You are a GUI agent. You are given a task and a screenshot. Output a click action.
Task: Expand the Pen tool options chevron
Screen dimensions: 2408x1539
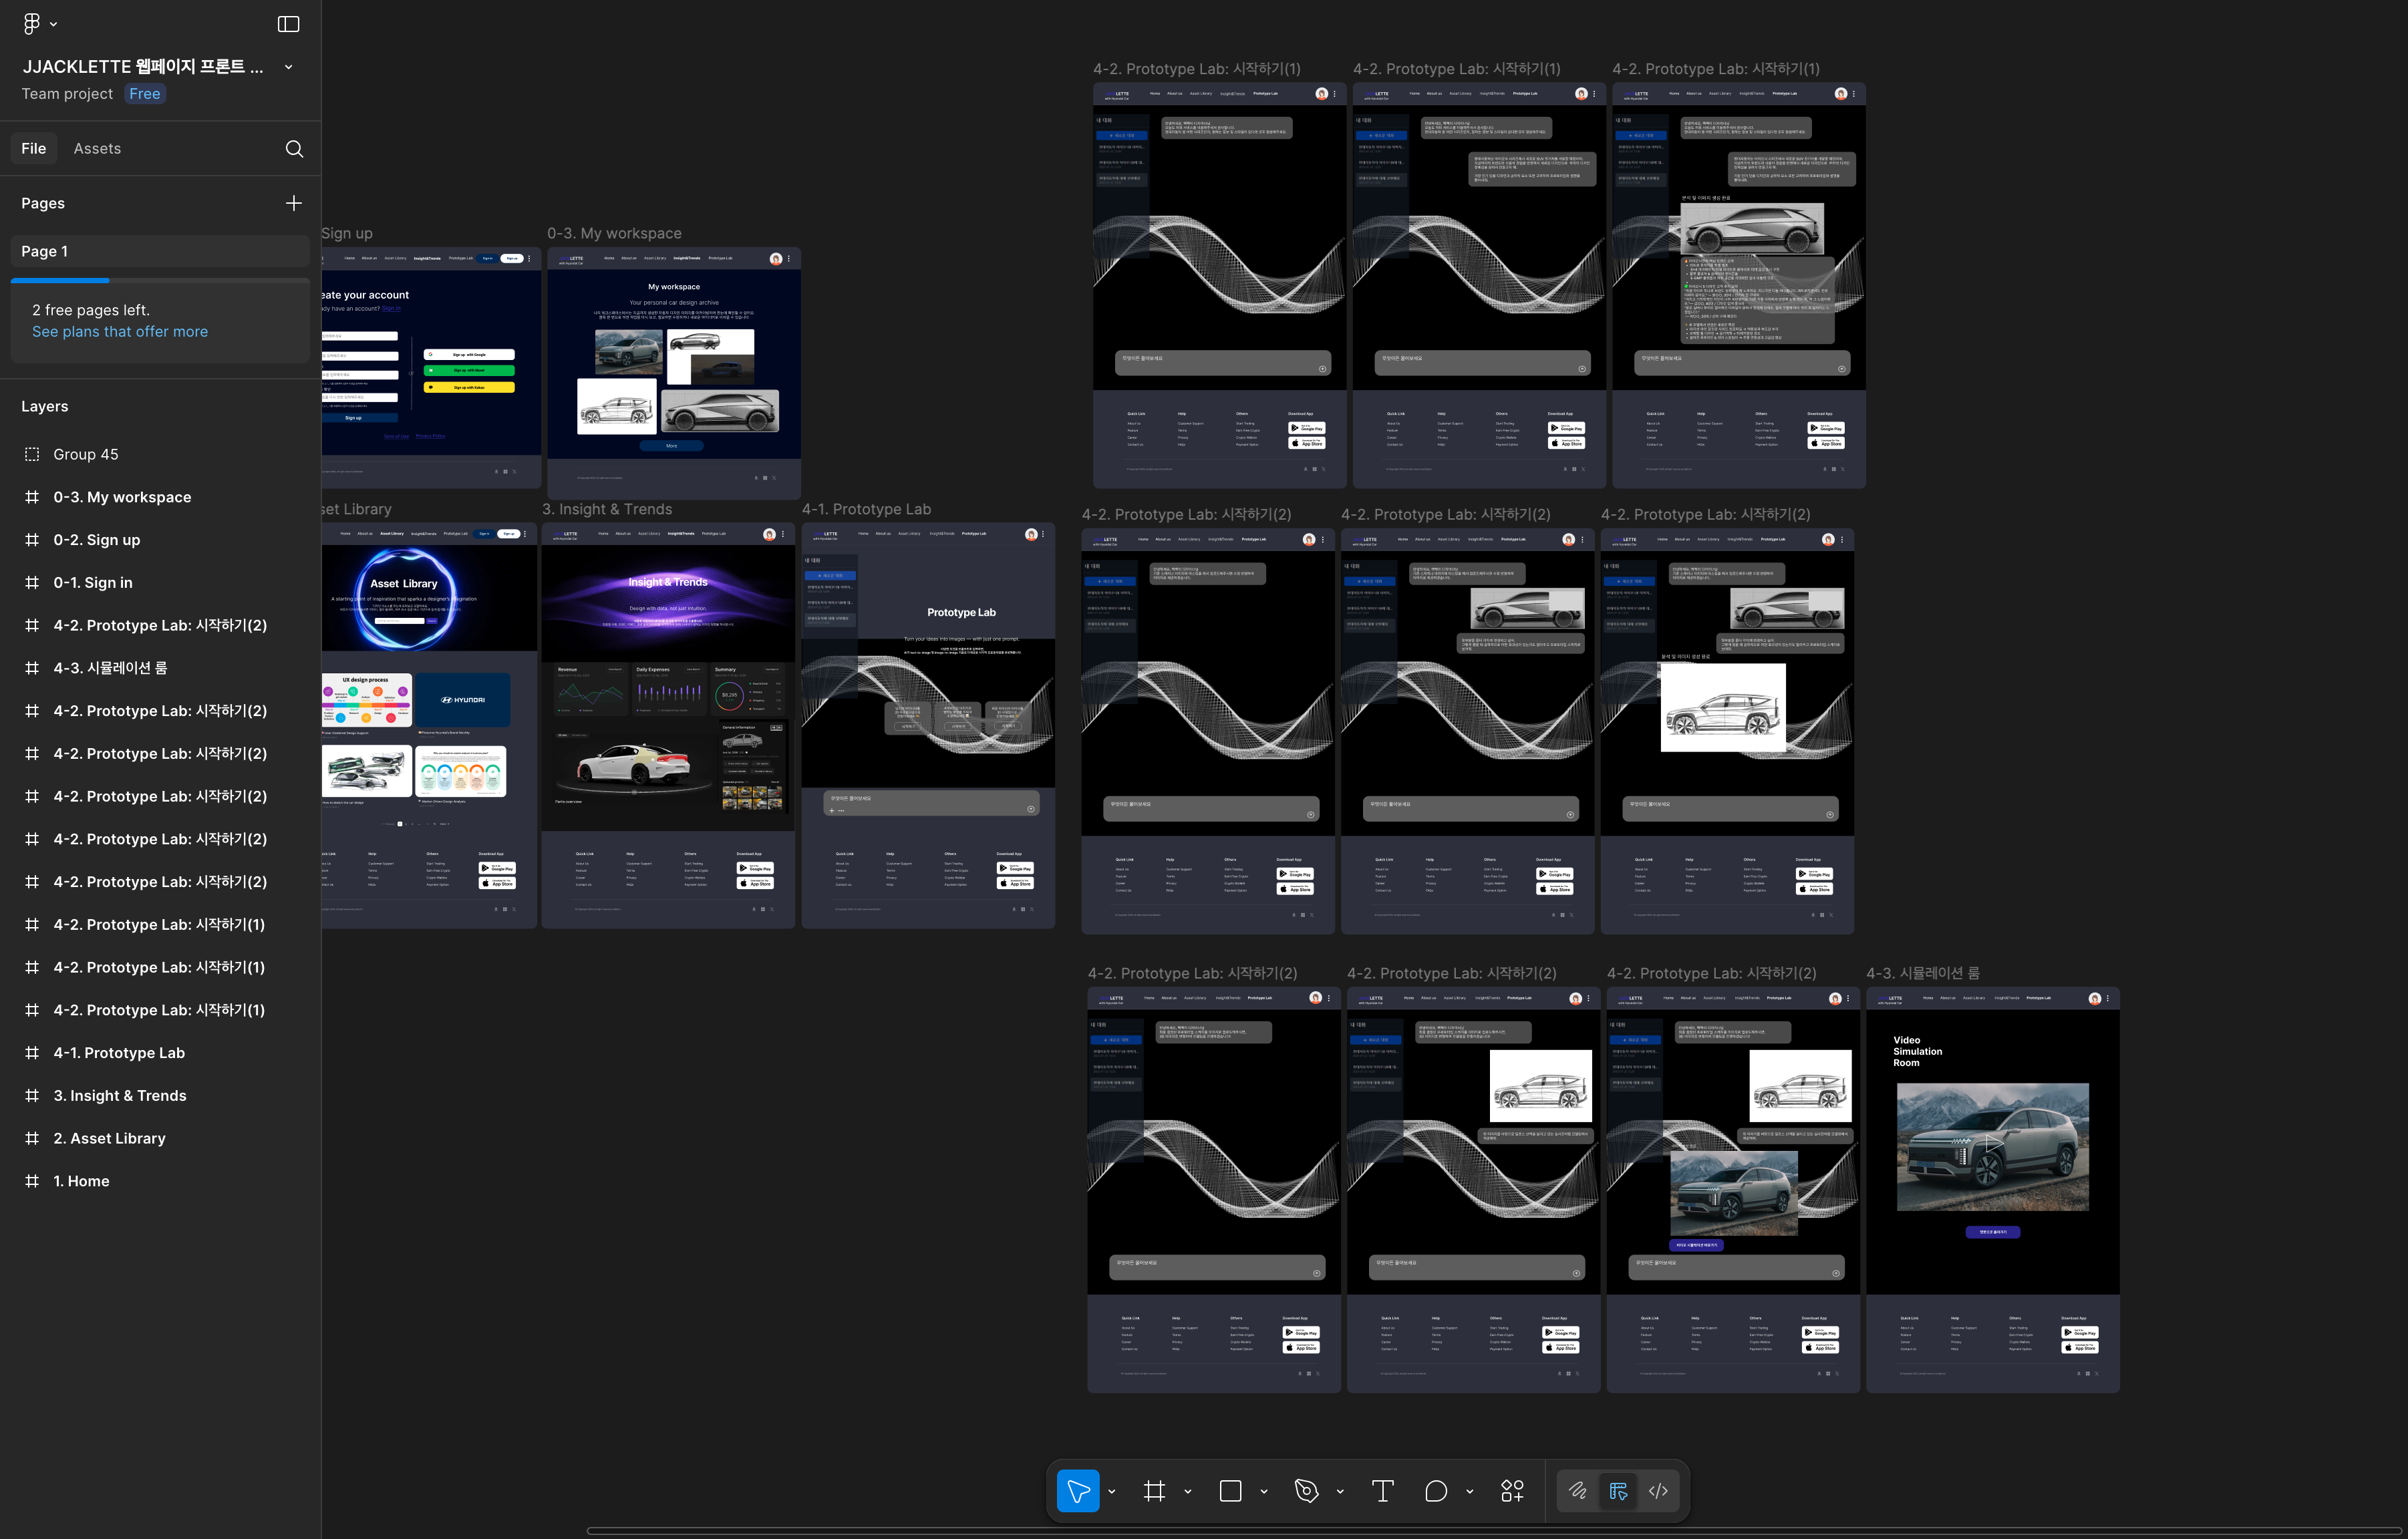point(1340,1492)
